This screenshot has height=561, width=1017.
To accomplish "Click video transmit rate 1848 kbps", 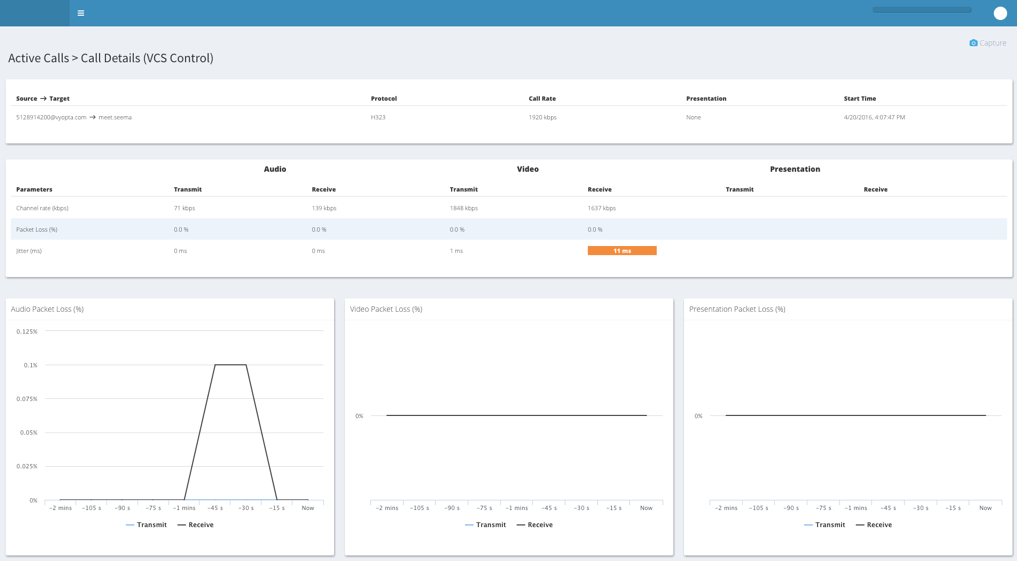I will (x=464, y=208).
